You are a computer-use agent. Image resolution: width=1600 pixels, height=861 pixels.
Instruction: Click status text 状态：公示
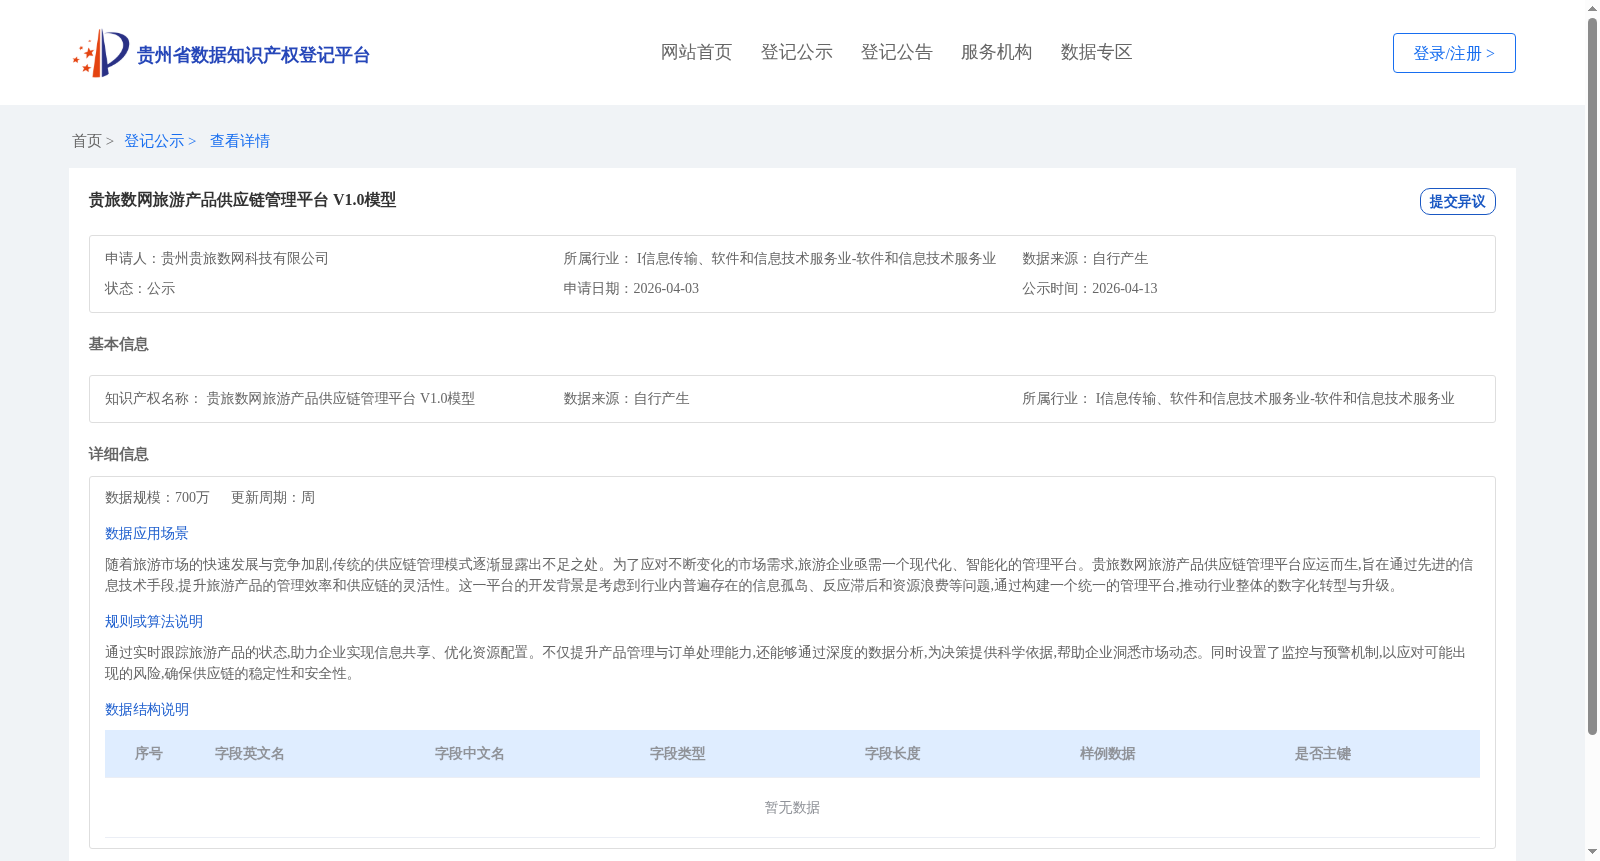click(x=140, y=288)
